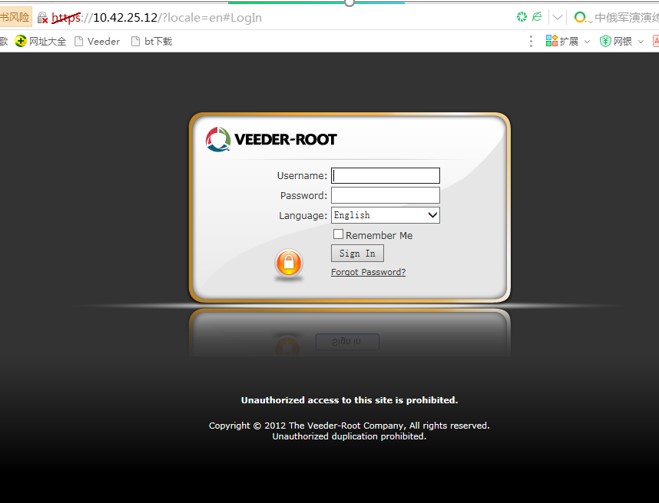659x503 pixels.
Task: Click the insecure certificate warning icon
Action: click(42, 18)
